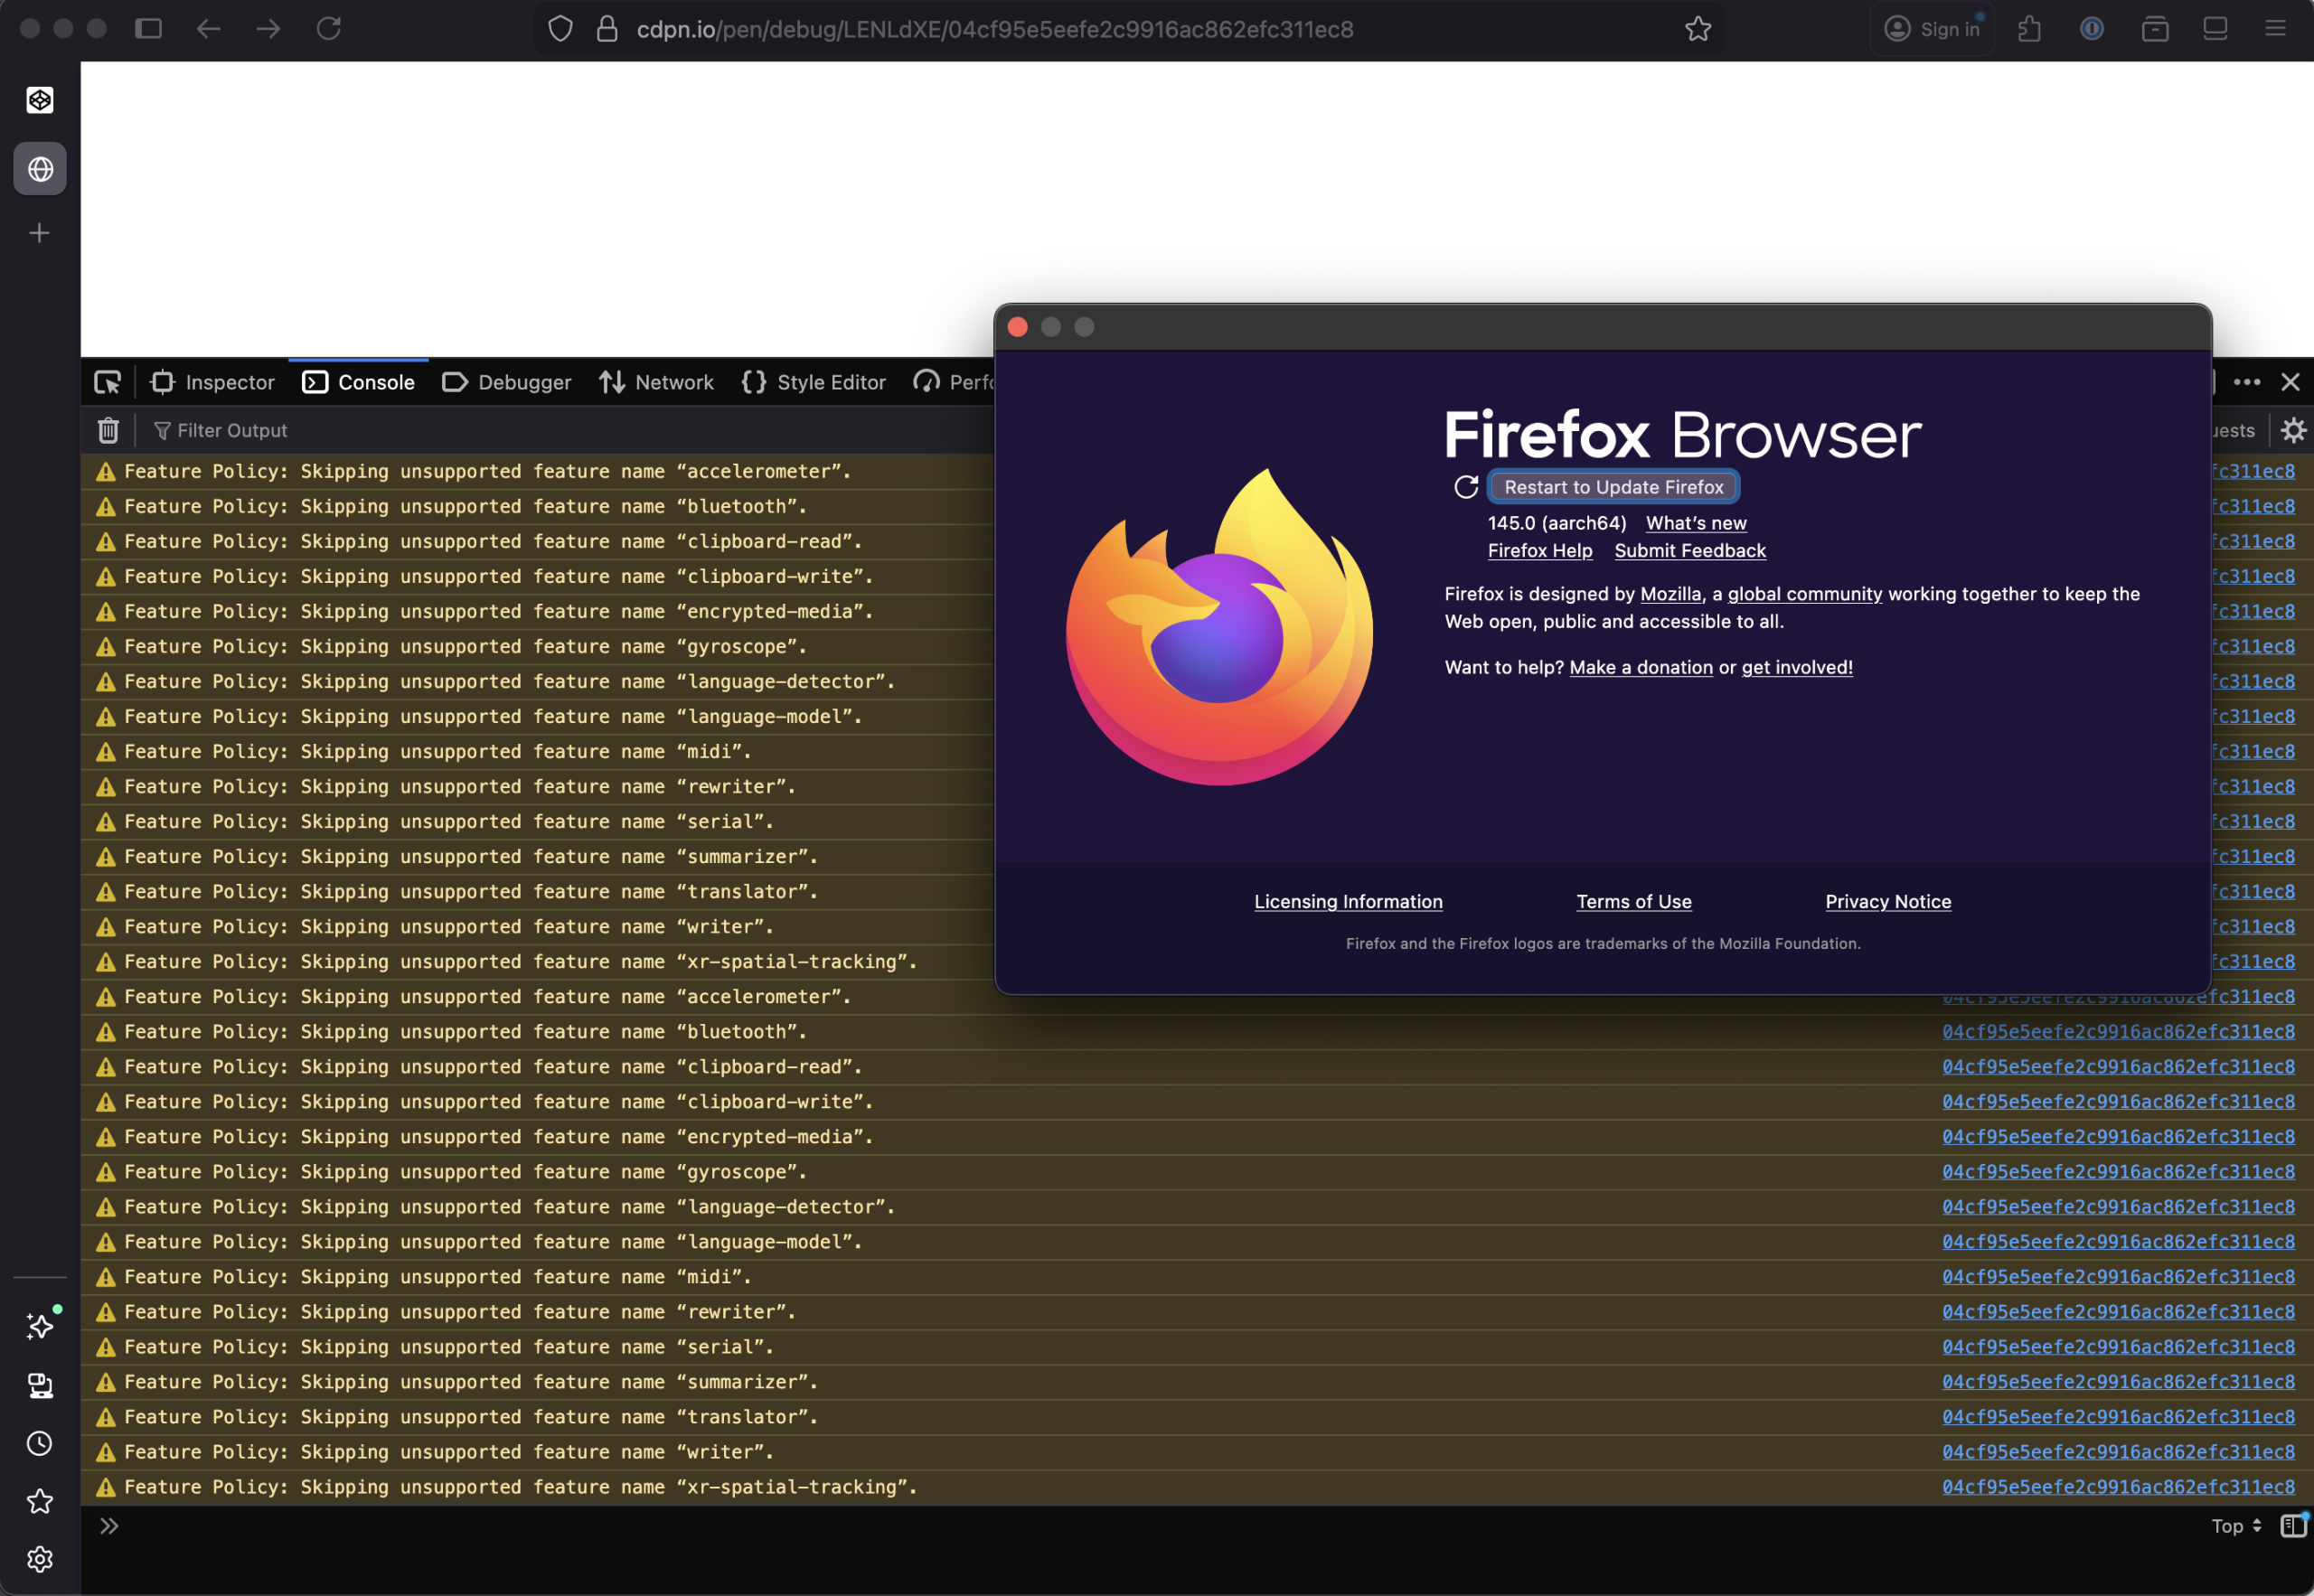Click the Filter Output field
Screen dimensions: 2314x1596
click(232, 430)
